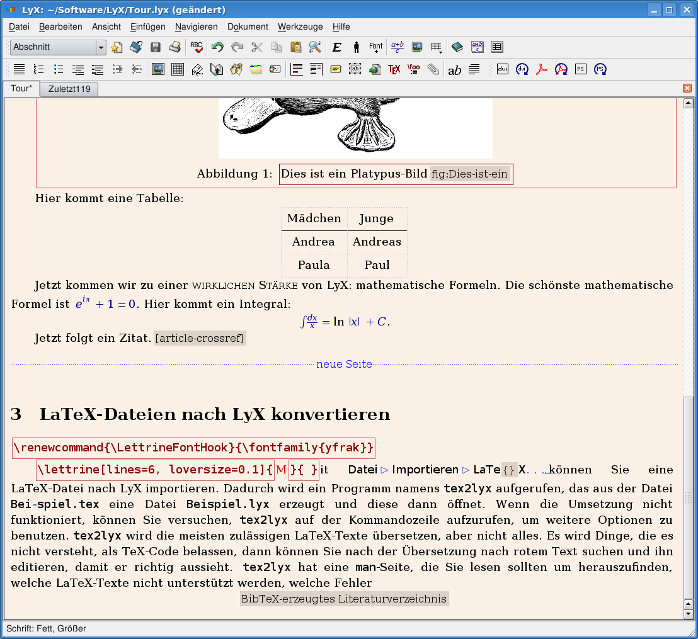Click the [article-crossref] citation inset
The width and height of the screenshot is (698, 639).
[200, 338]
